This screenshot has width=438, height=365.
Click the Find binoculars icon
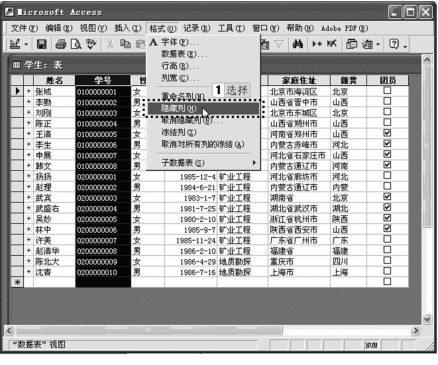point(298,44)
